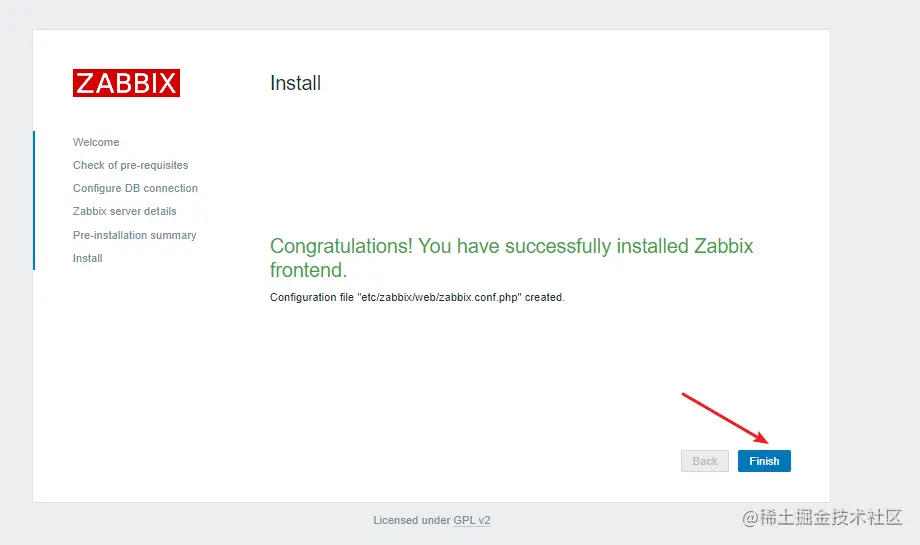Viewport: 920px width, 545px height.
Task: Click the red ZABBIX logo
Action: [126, 83]
